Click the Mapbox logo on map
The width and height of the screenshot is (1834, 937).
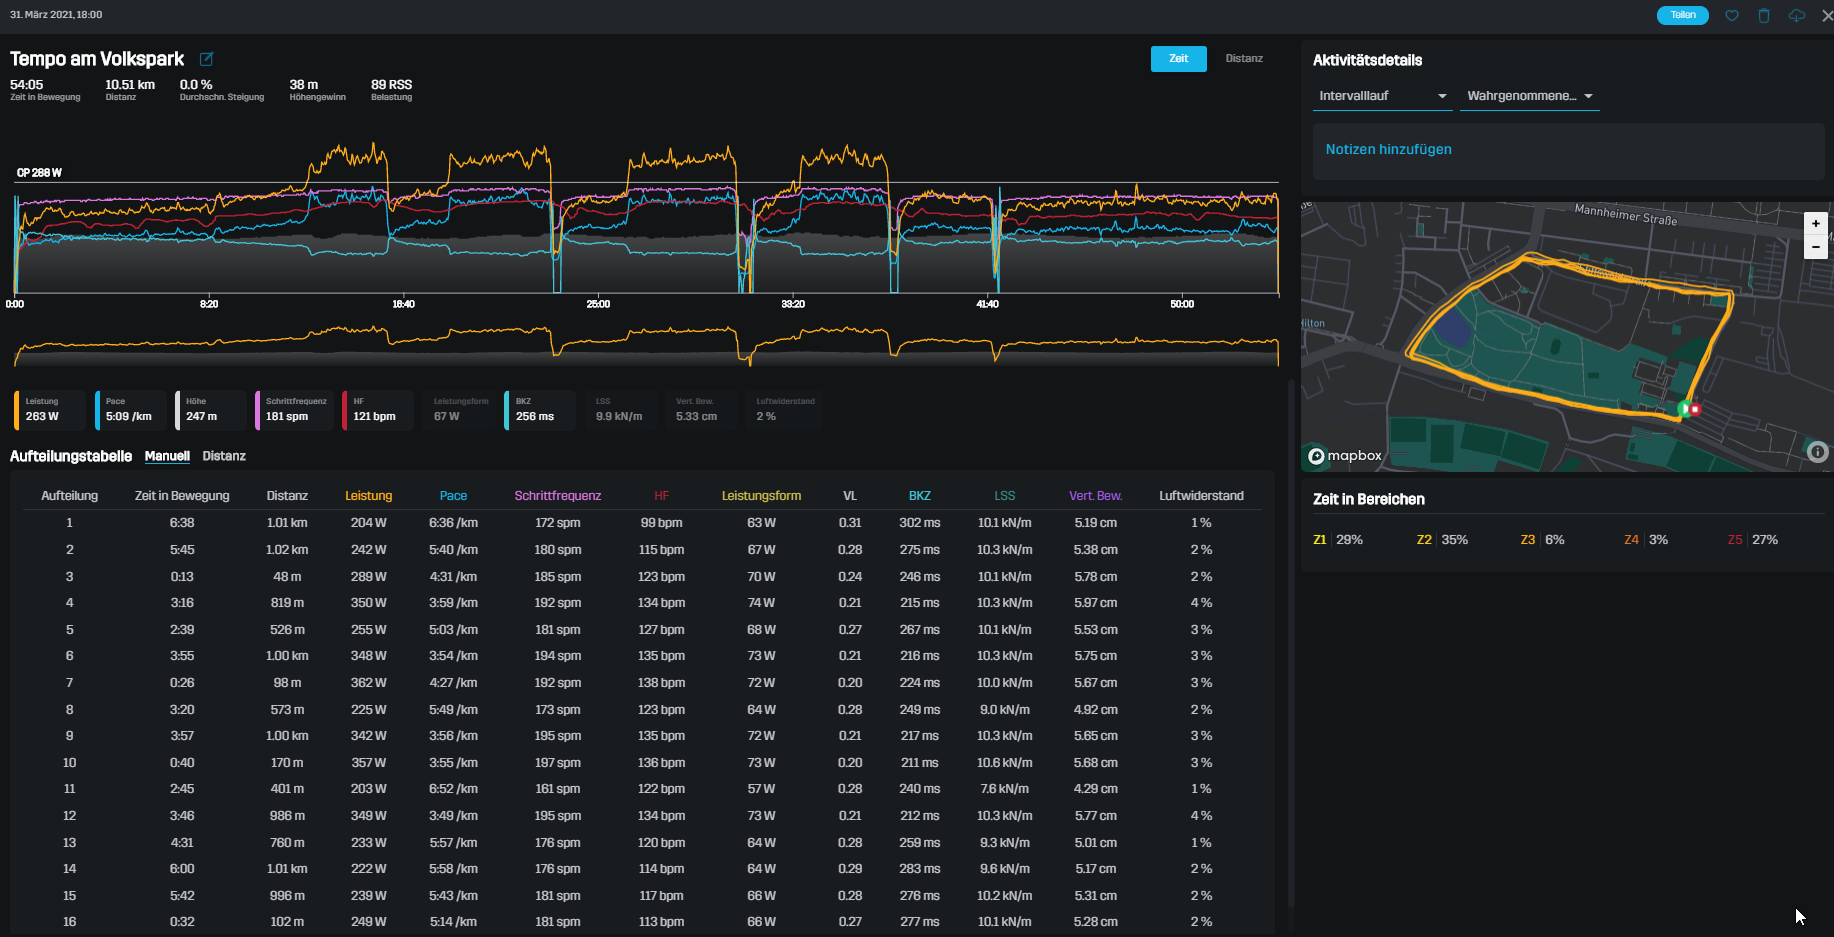(1345, 456)
